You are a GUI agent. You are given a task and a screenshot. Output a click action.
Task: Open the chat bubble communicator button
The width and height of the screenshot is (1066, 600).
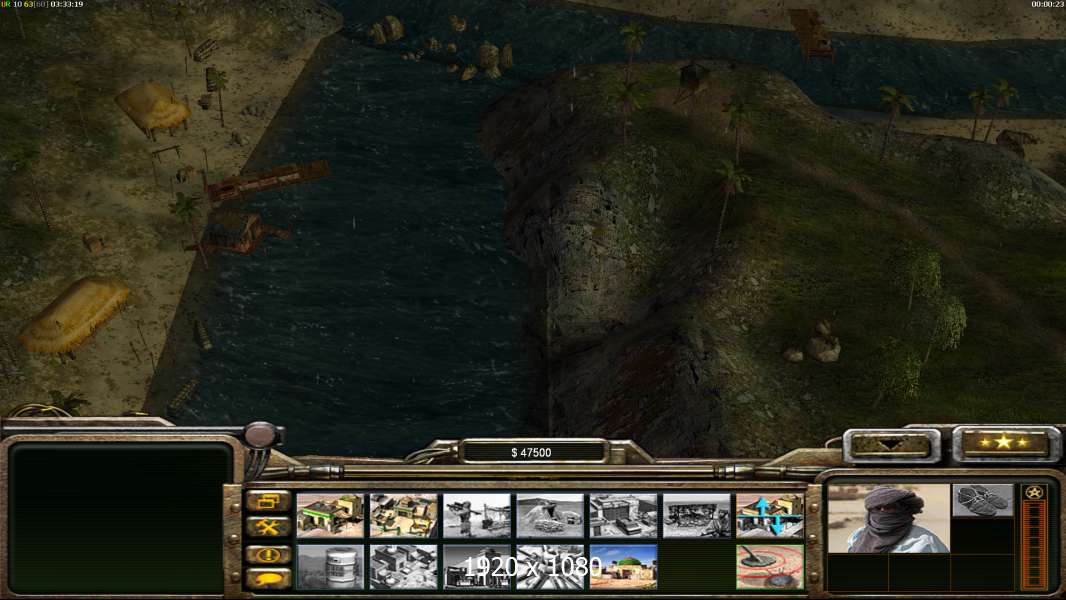[x=268, y=579]
